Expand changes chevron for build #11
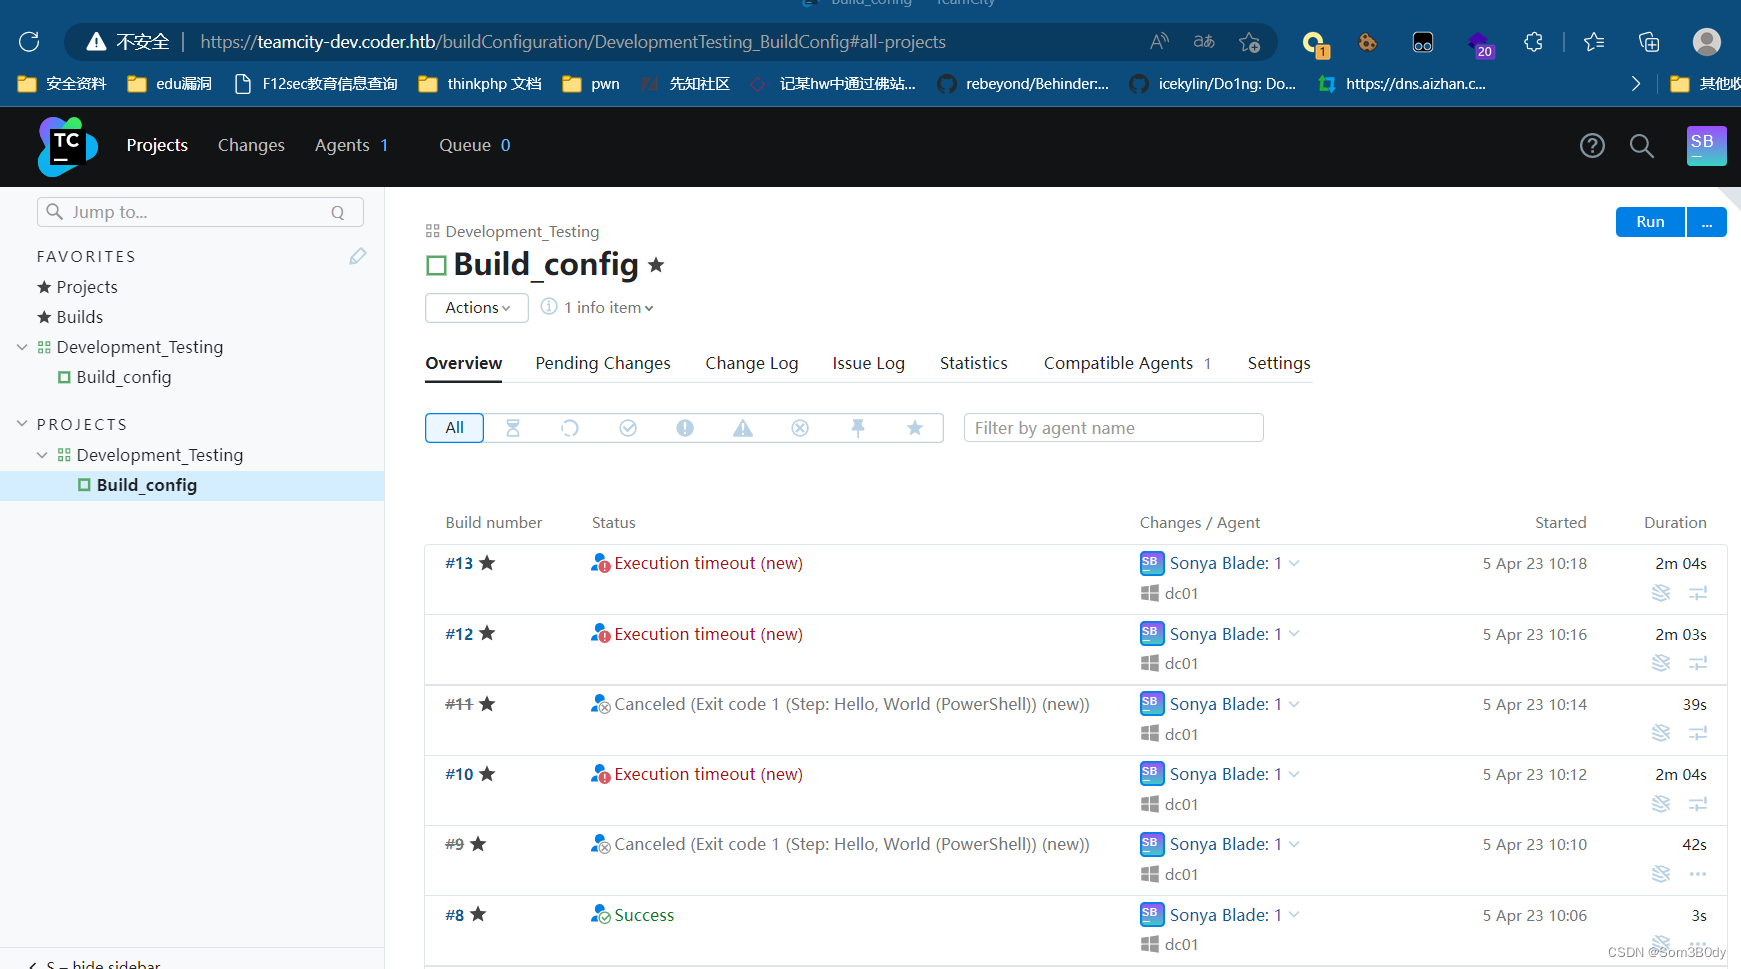 click(1294, 704)
